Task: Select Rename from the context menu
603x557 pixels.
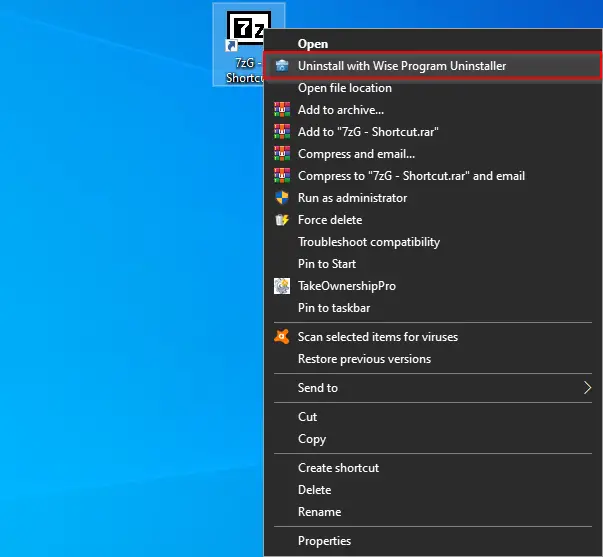Action: point(433,512)
